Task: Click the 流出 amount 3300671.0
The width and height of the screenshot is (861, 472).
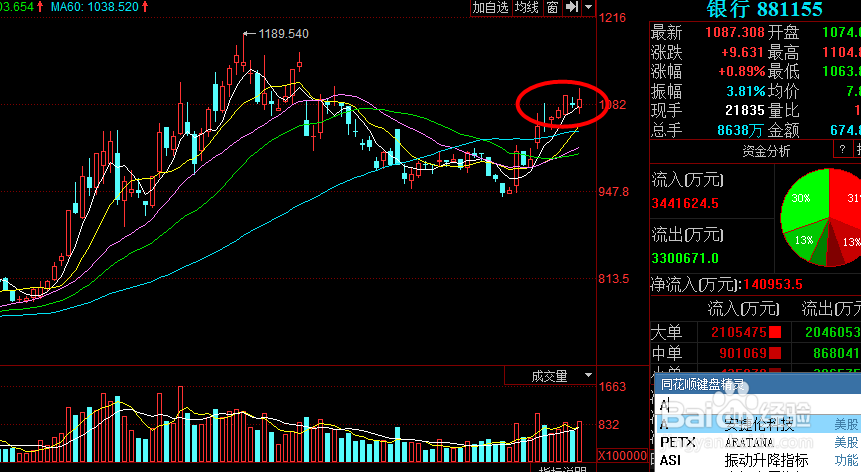Action: point(685,258)
